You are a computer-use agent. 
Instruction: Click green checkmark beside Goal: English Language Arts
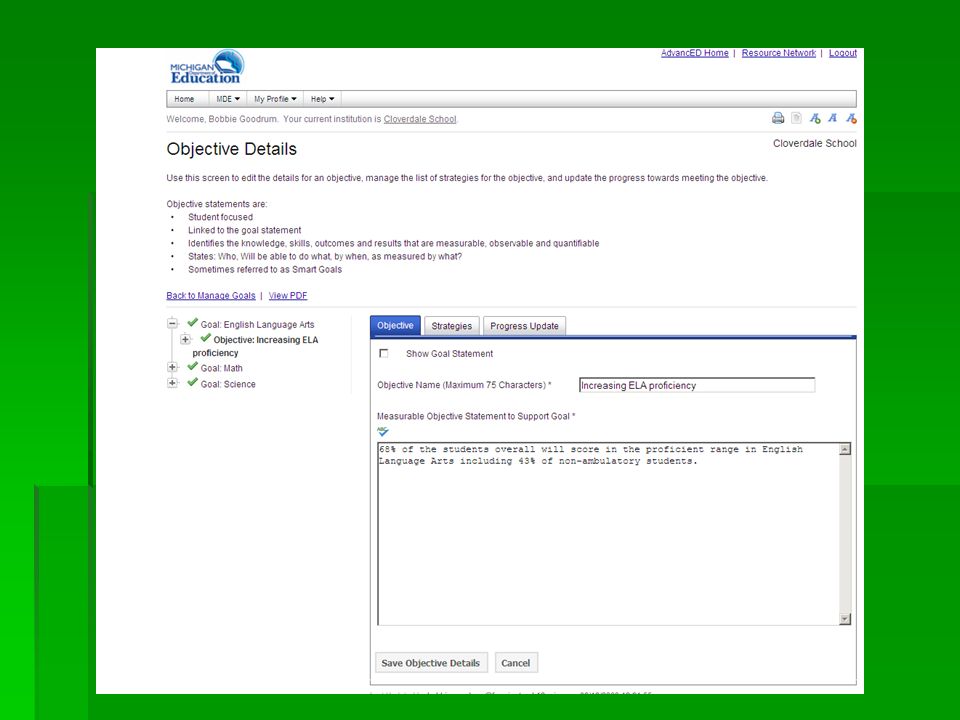[192, 323]
